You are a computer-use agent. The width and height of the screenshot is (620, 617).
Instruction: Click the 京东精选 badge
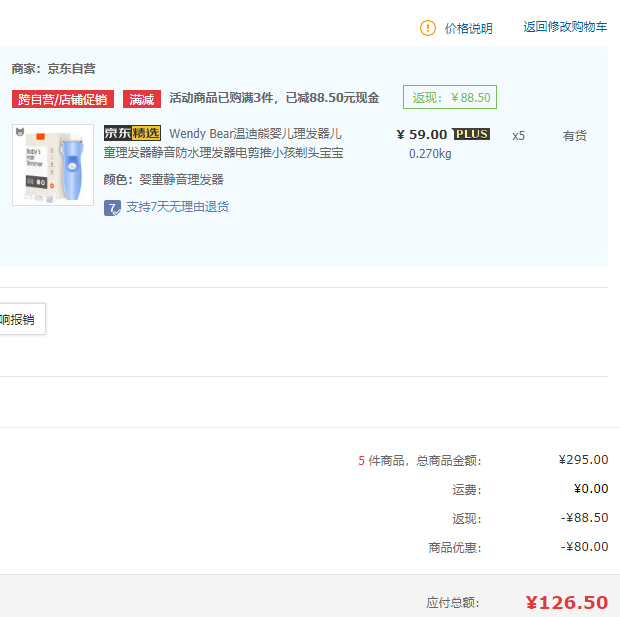coord(132,133)
